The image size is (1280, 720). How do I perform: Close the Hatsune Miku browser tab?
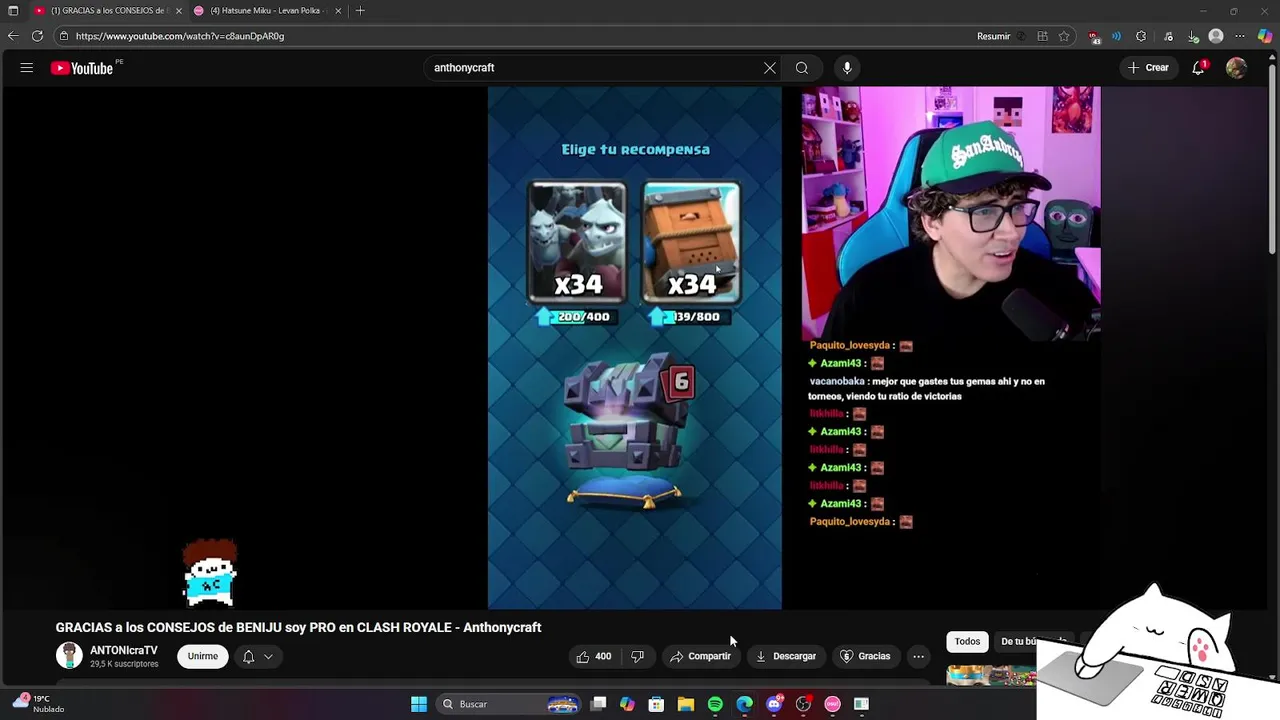[x=338, y=11]
